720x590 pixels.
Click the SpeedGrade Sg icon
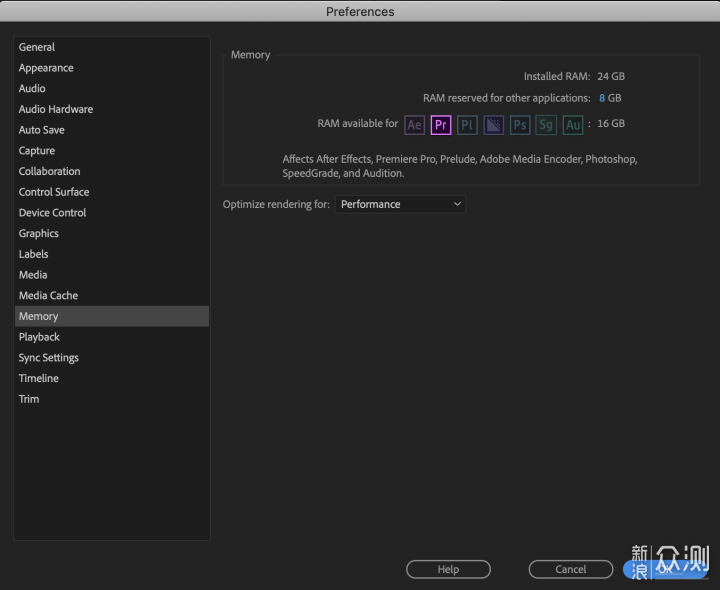coord(546,125)
